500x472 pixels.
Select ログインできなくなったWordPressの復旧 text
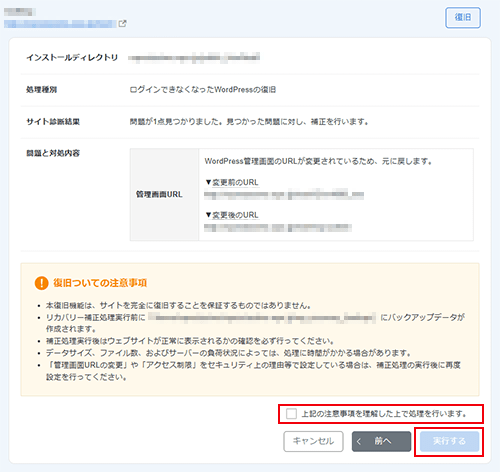203,90
